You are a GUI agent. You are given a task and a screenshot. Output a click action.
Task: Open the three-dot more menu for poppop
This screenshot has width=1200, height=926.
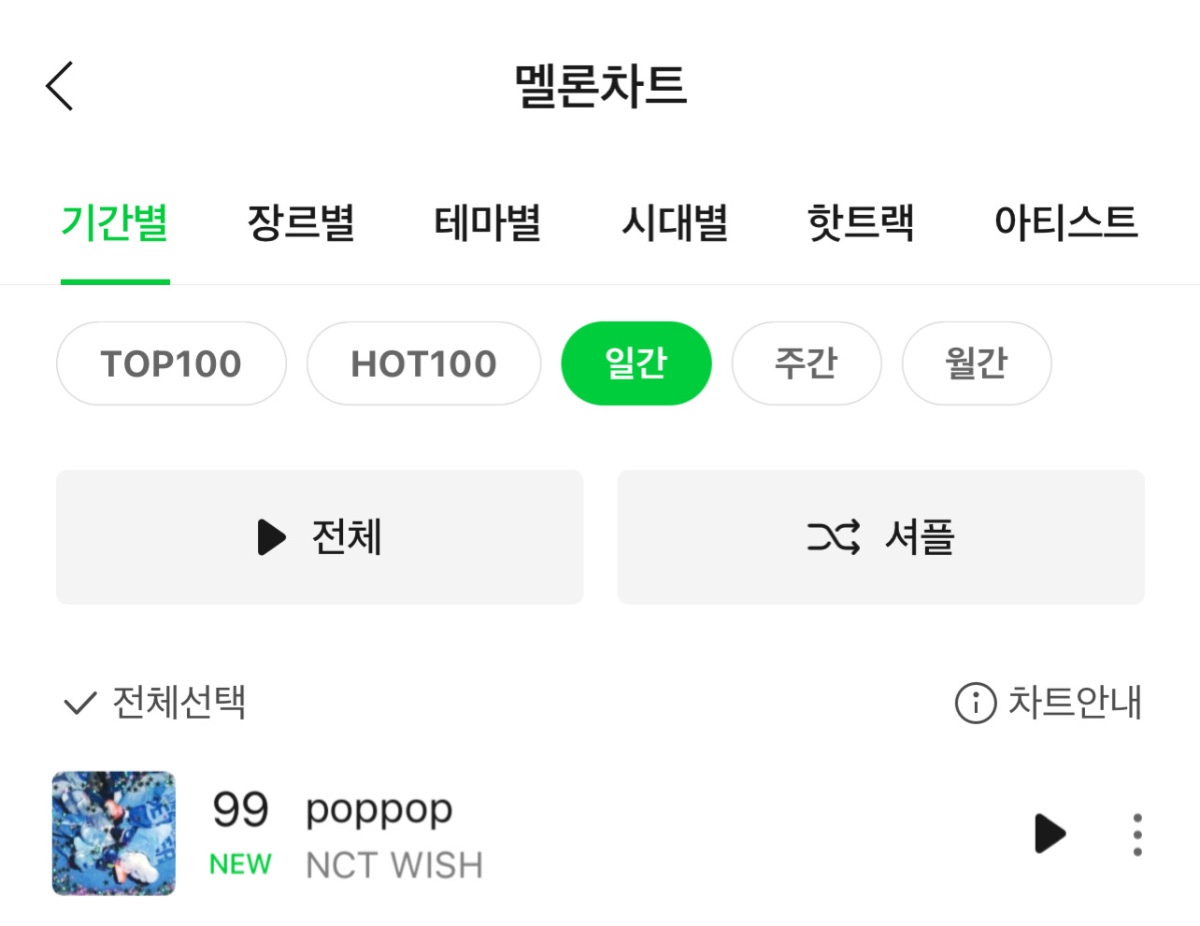click(x=1137, y=834)
